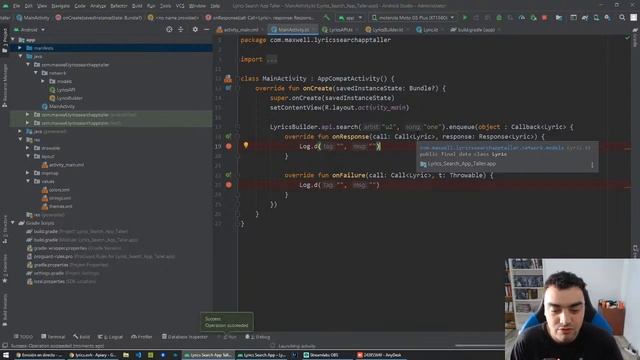Switch to the Lyric.kt editor tab

click(429, 30)
